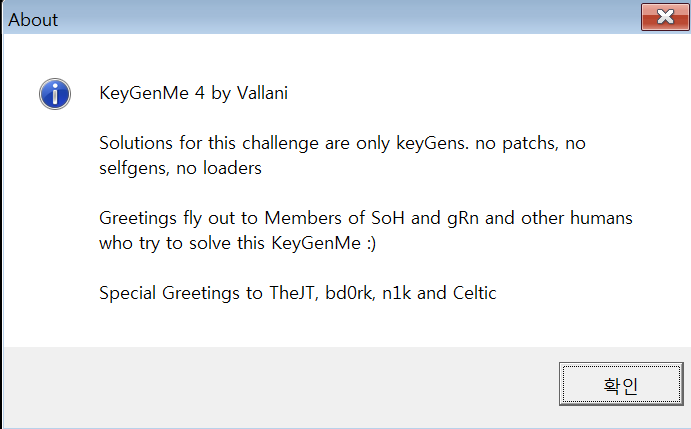The image size is (691, 429).
Task: Click the line starting "Solutions for this challenge"
Action: point(342,143)
